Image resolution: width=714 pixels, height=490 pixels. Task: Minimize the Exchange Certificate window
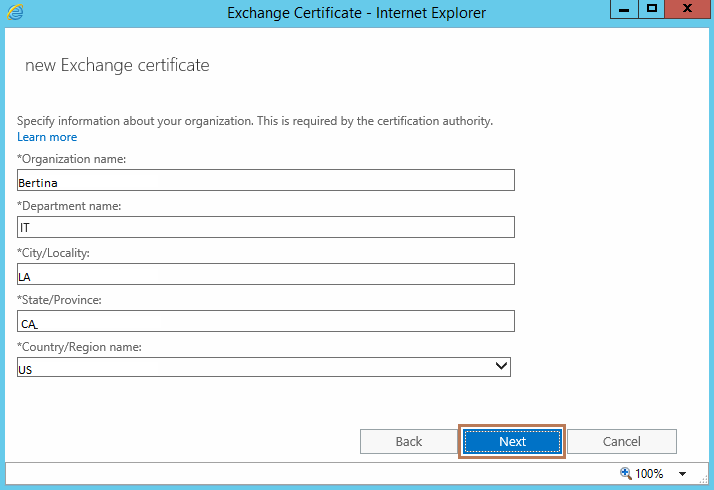(x=624, y=10)
